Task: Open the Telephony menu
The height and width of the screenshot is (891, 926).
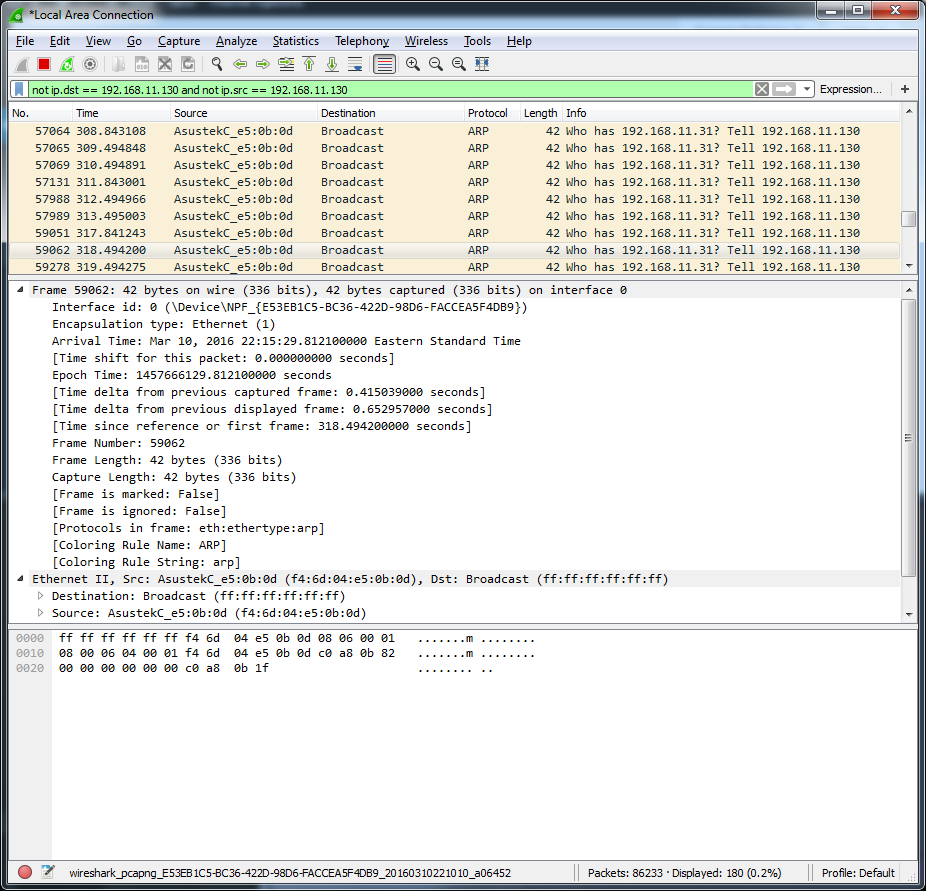Action: click(x=362, y=41)
